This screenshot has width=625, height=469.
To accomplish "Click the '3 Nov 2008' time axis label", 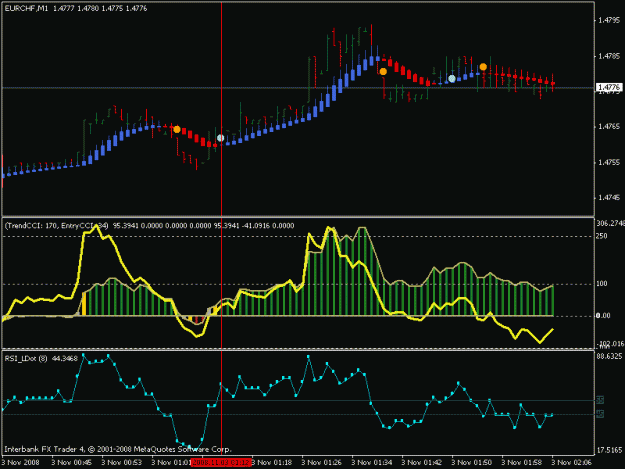I will pos(20,463).
